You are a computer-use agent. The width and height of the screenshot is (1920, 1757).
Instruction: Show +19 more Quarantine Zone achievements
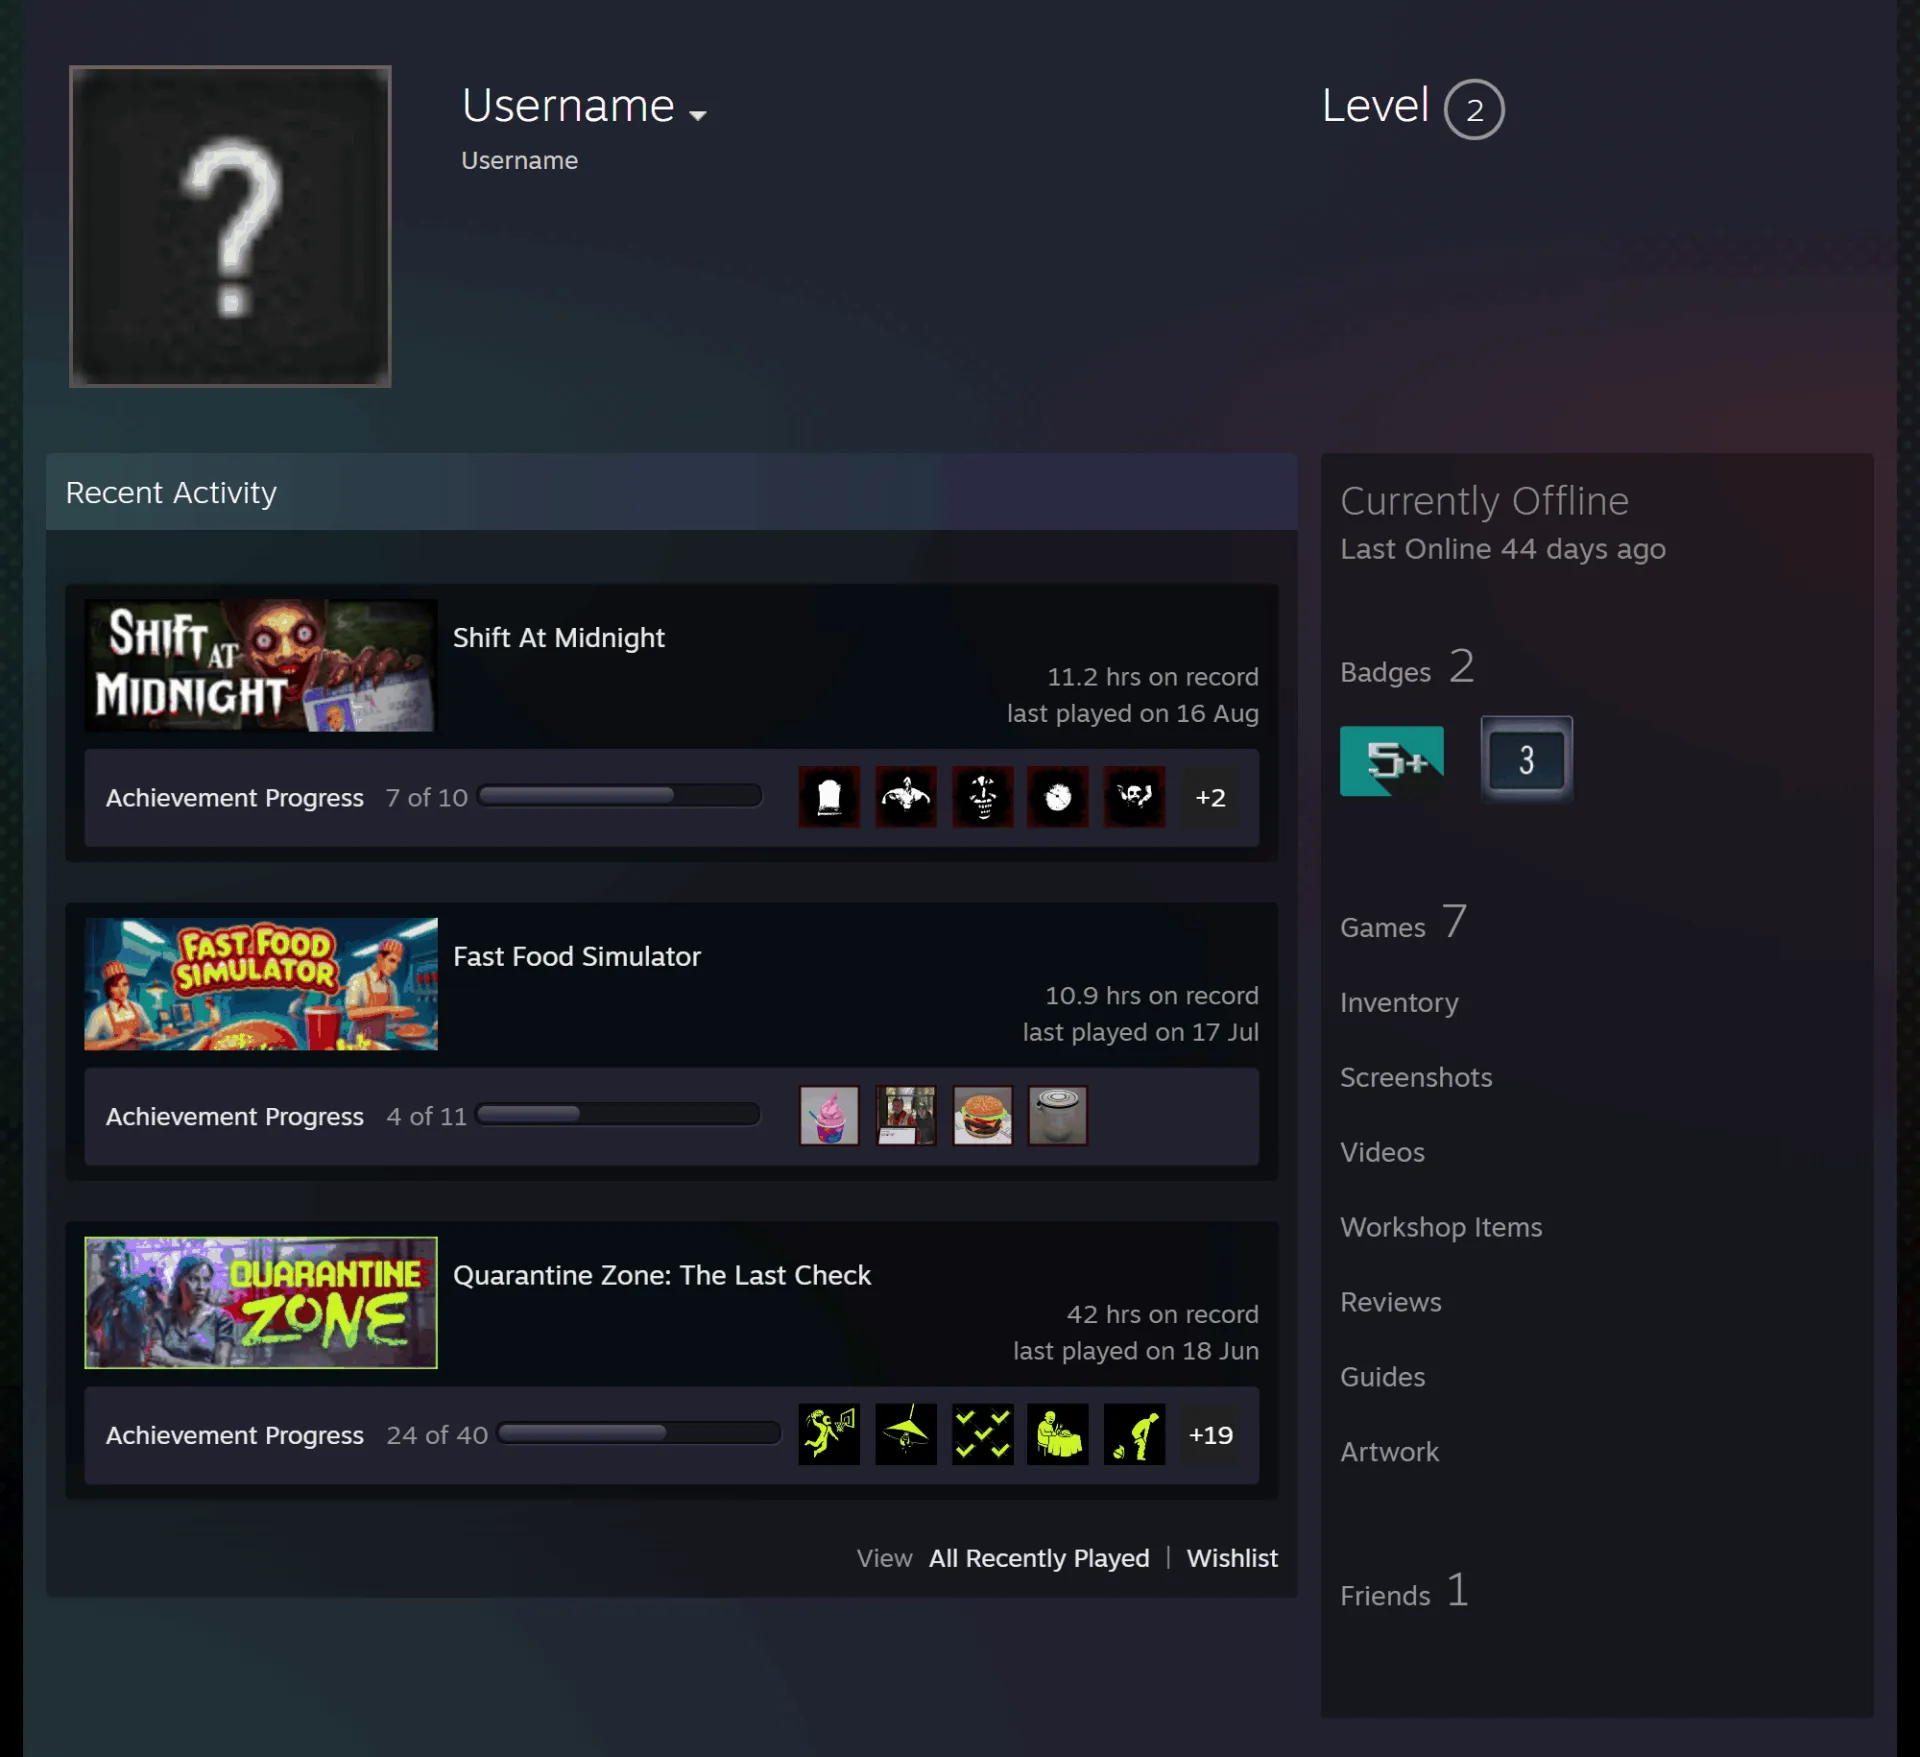(1210, 1434)
